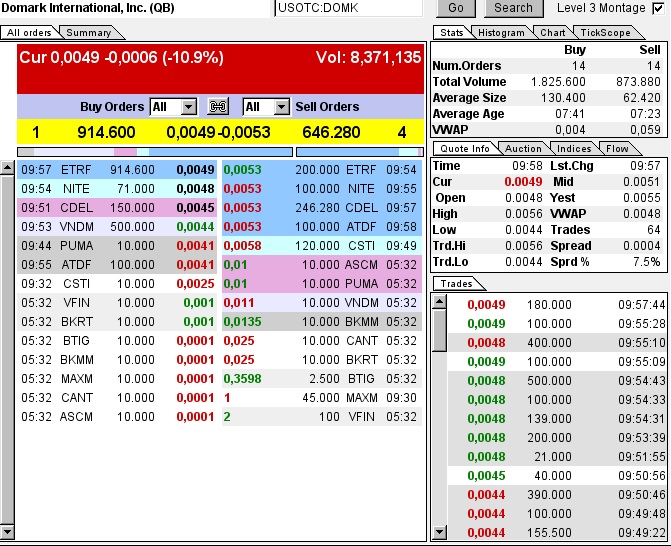The width and height of the screenshot is (671, 546).
Task: Select MAXM sell order 45.000 row
Action: (322, 398)
